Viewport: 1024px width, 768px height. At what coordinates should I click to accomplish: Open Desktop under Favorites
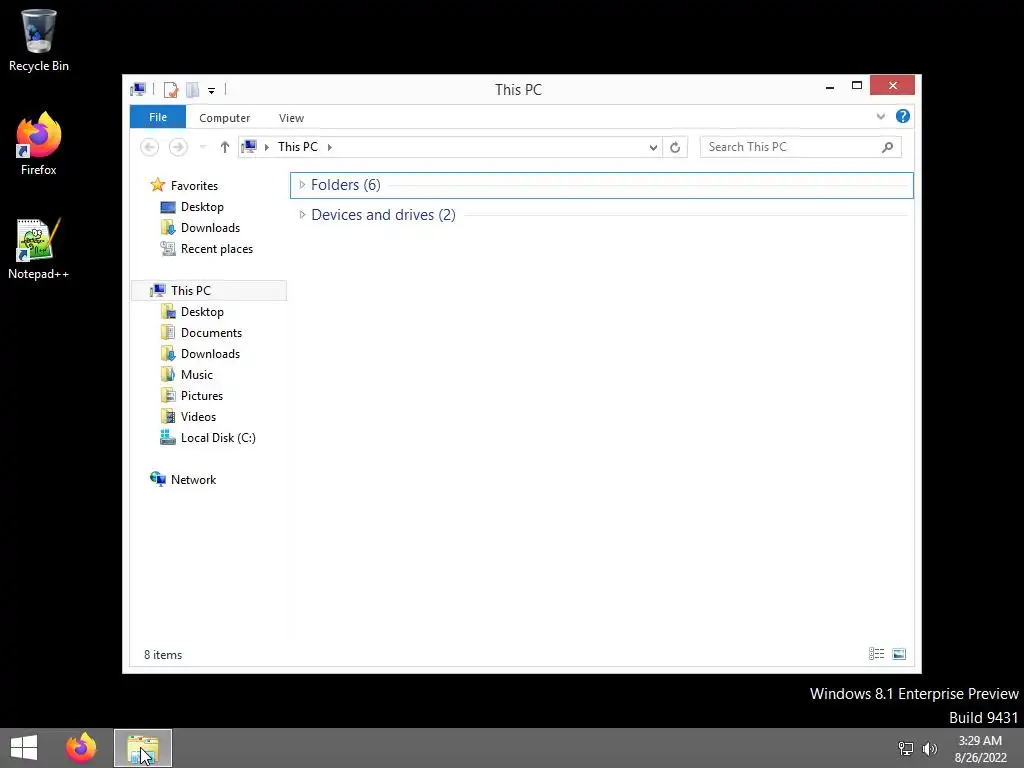click(202, 207)
